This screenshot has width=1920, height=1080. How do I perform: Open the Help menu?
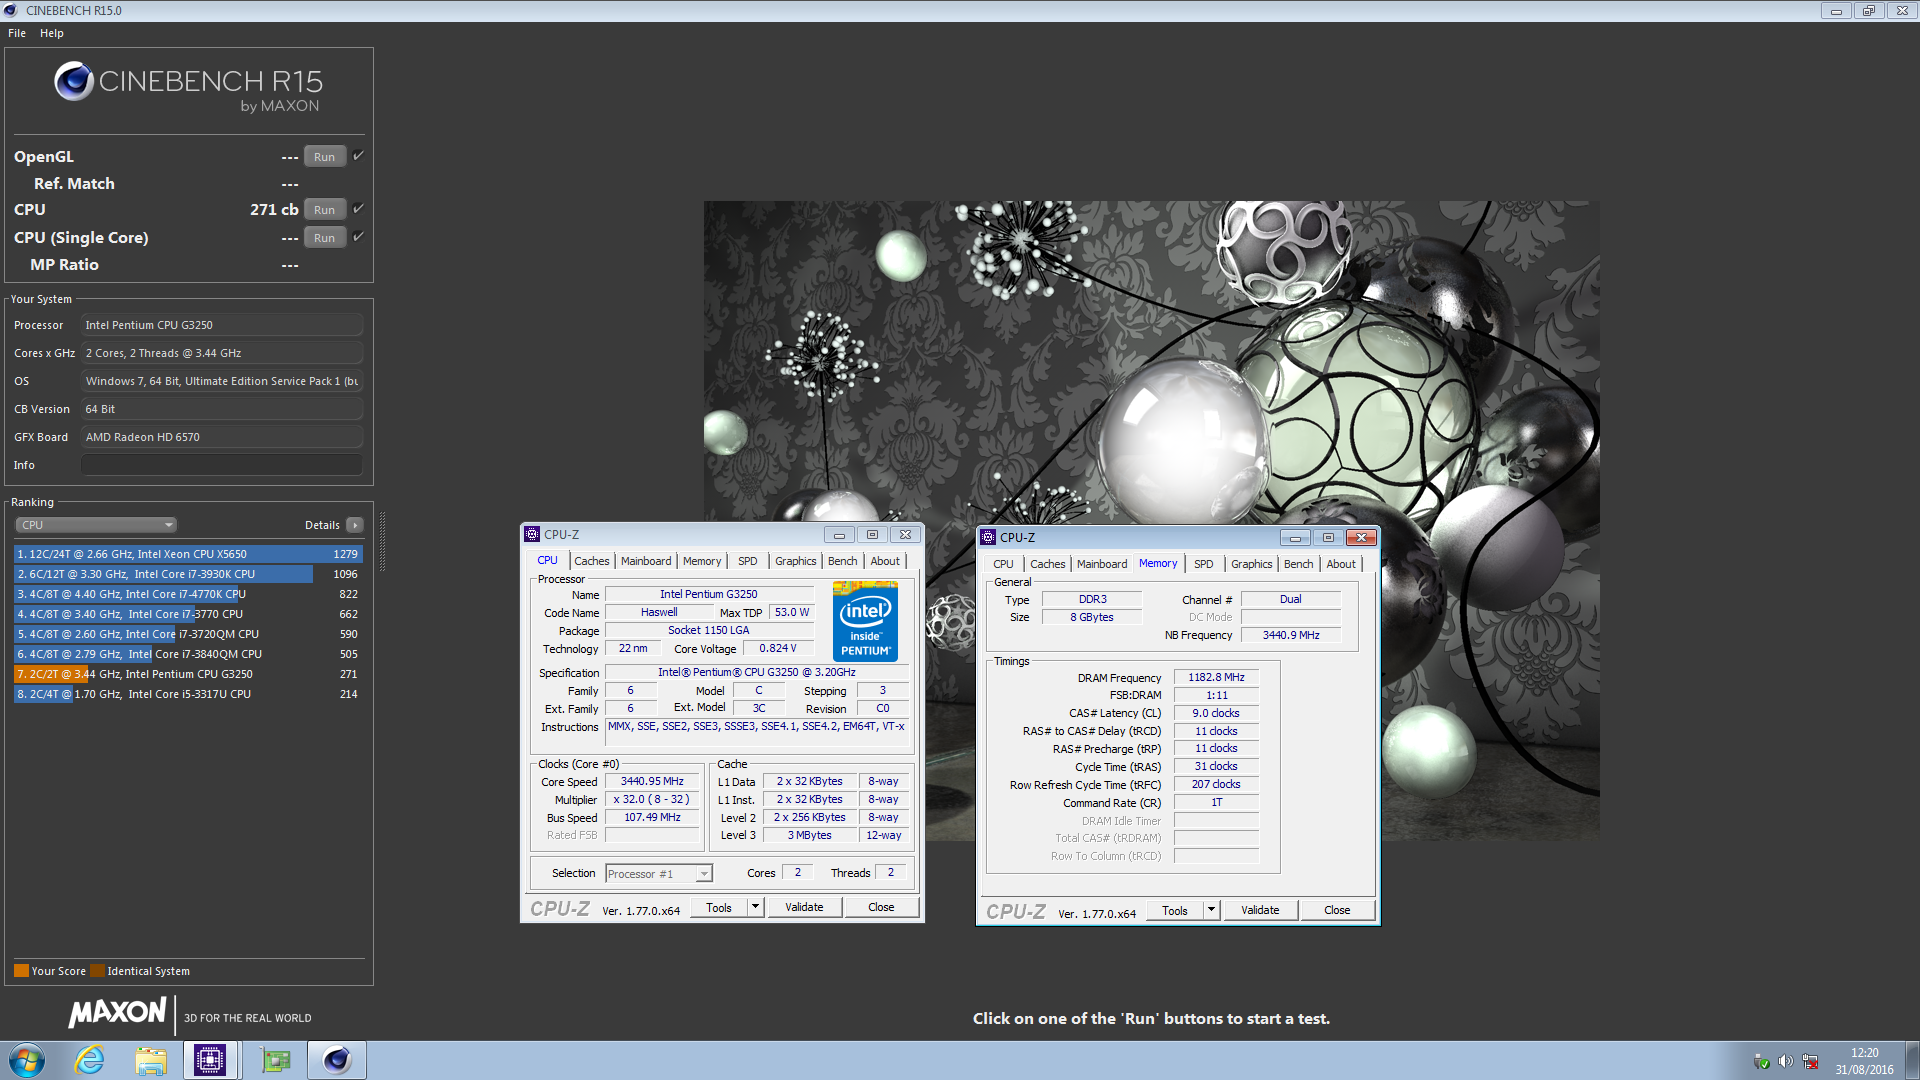[x=52, y=33]
